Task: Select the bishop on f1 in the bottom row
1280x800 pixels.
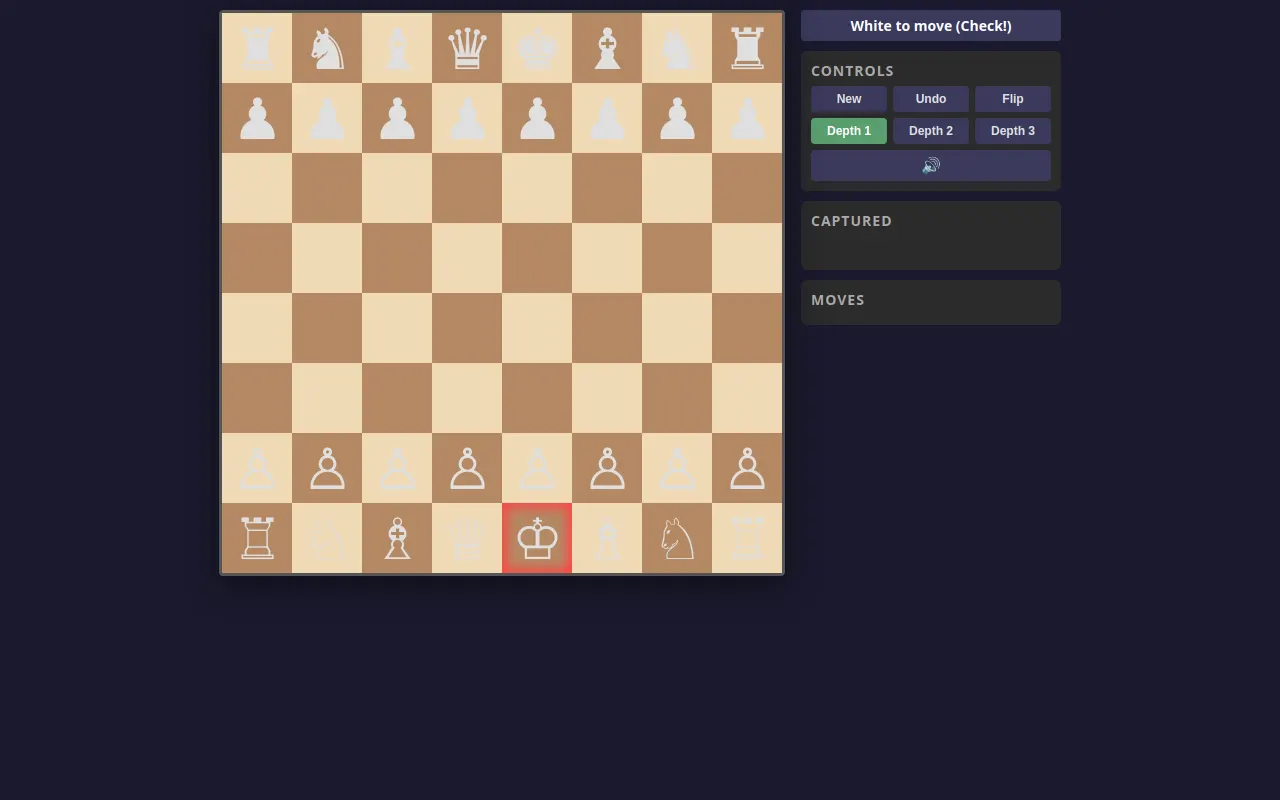Action: (x=607, y=538)
